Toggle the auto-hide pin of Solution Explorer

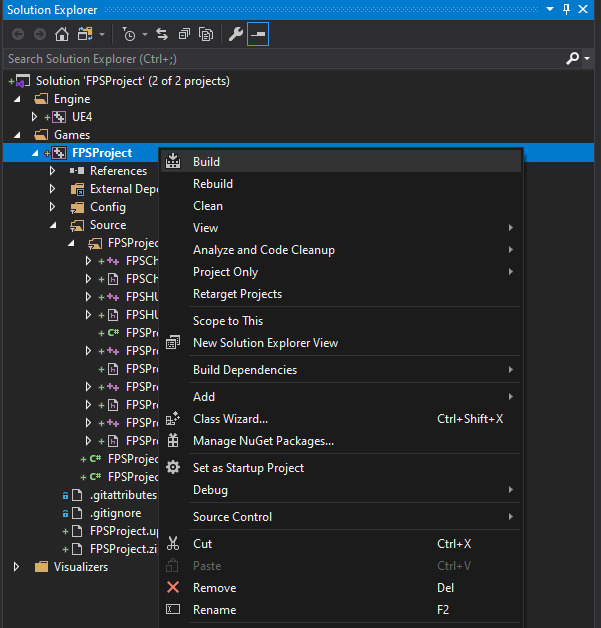[x=567, y=9]
